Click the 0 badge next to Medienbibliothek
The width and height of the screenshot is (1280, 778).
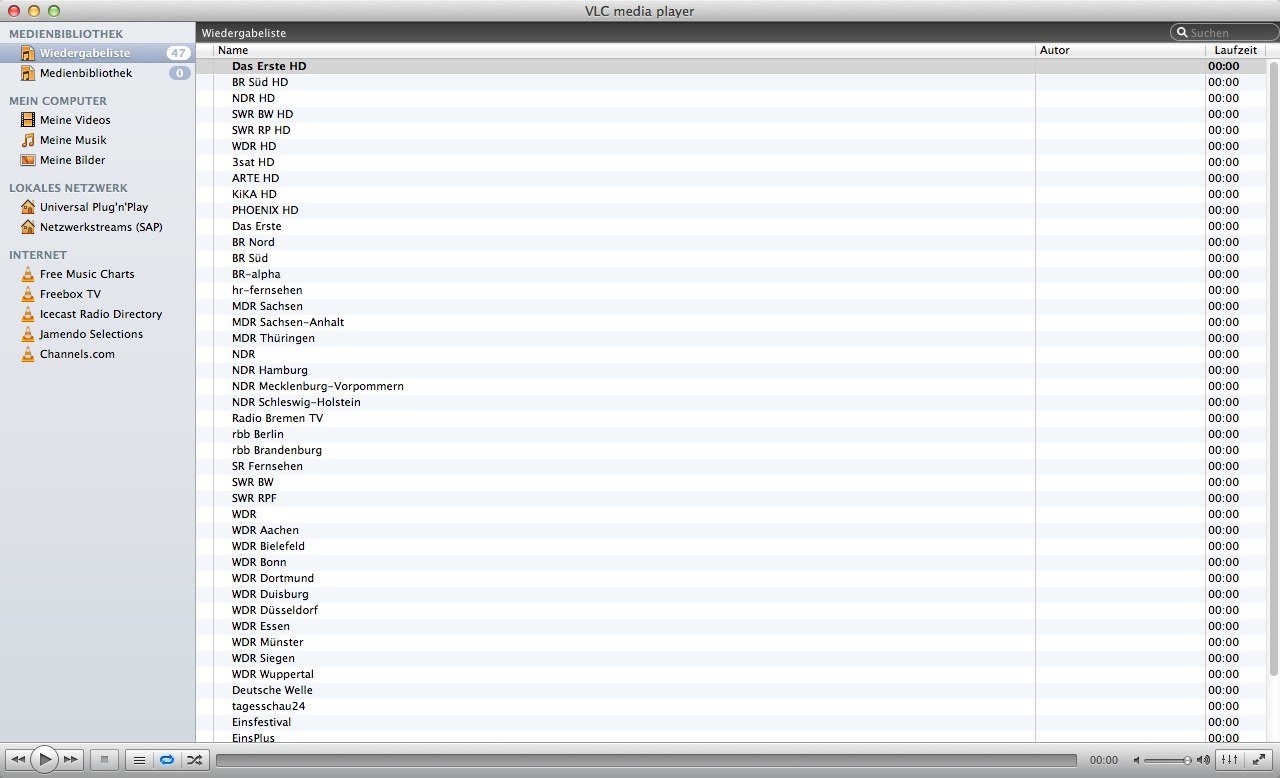coord(180,73)
